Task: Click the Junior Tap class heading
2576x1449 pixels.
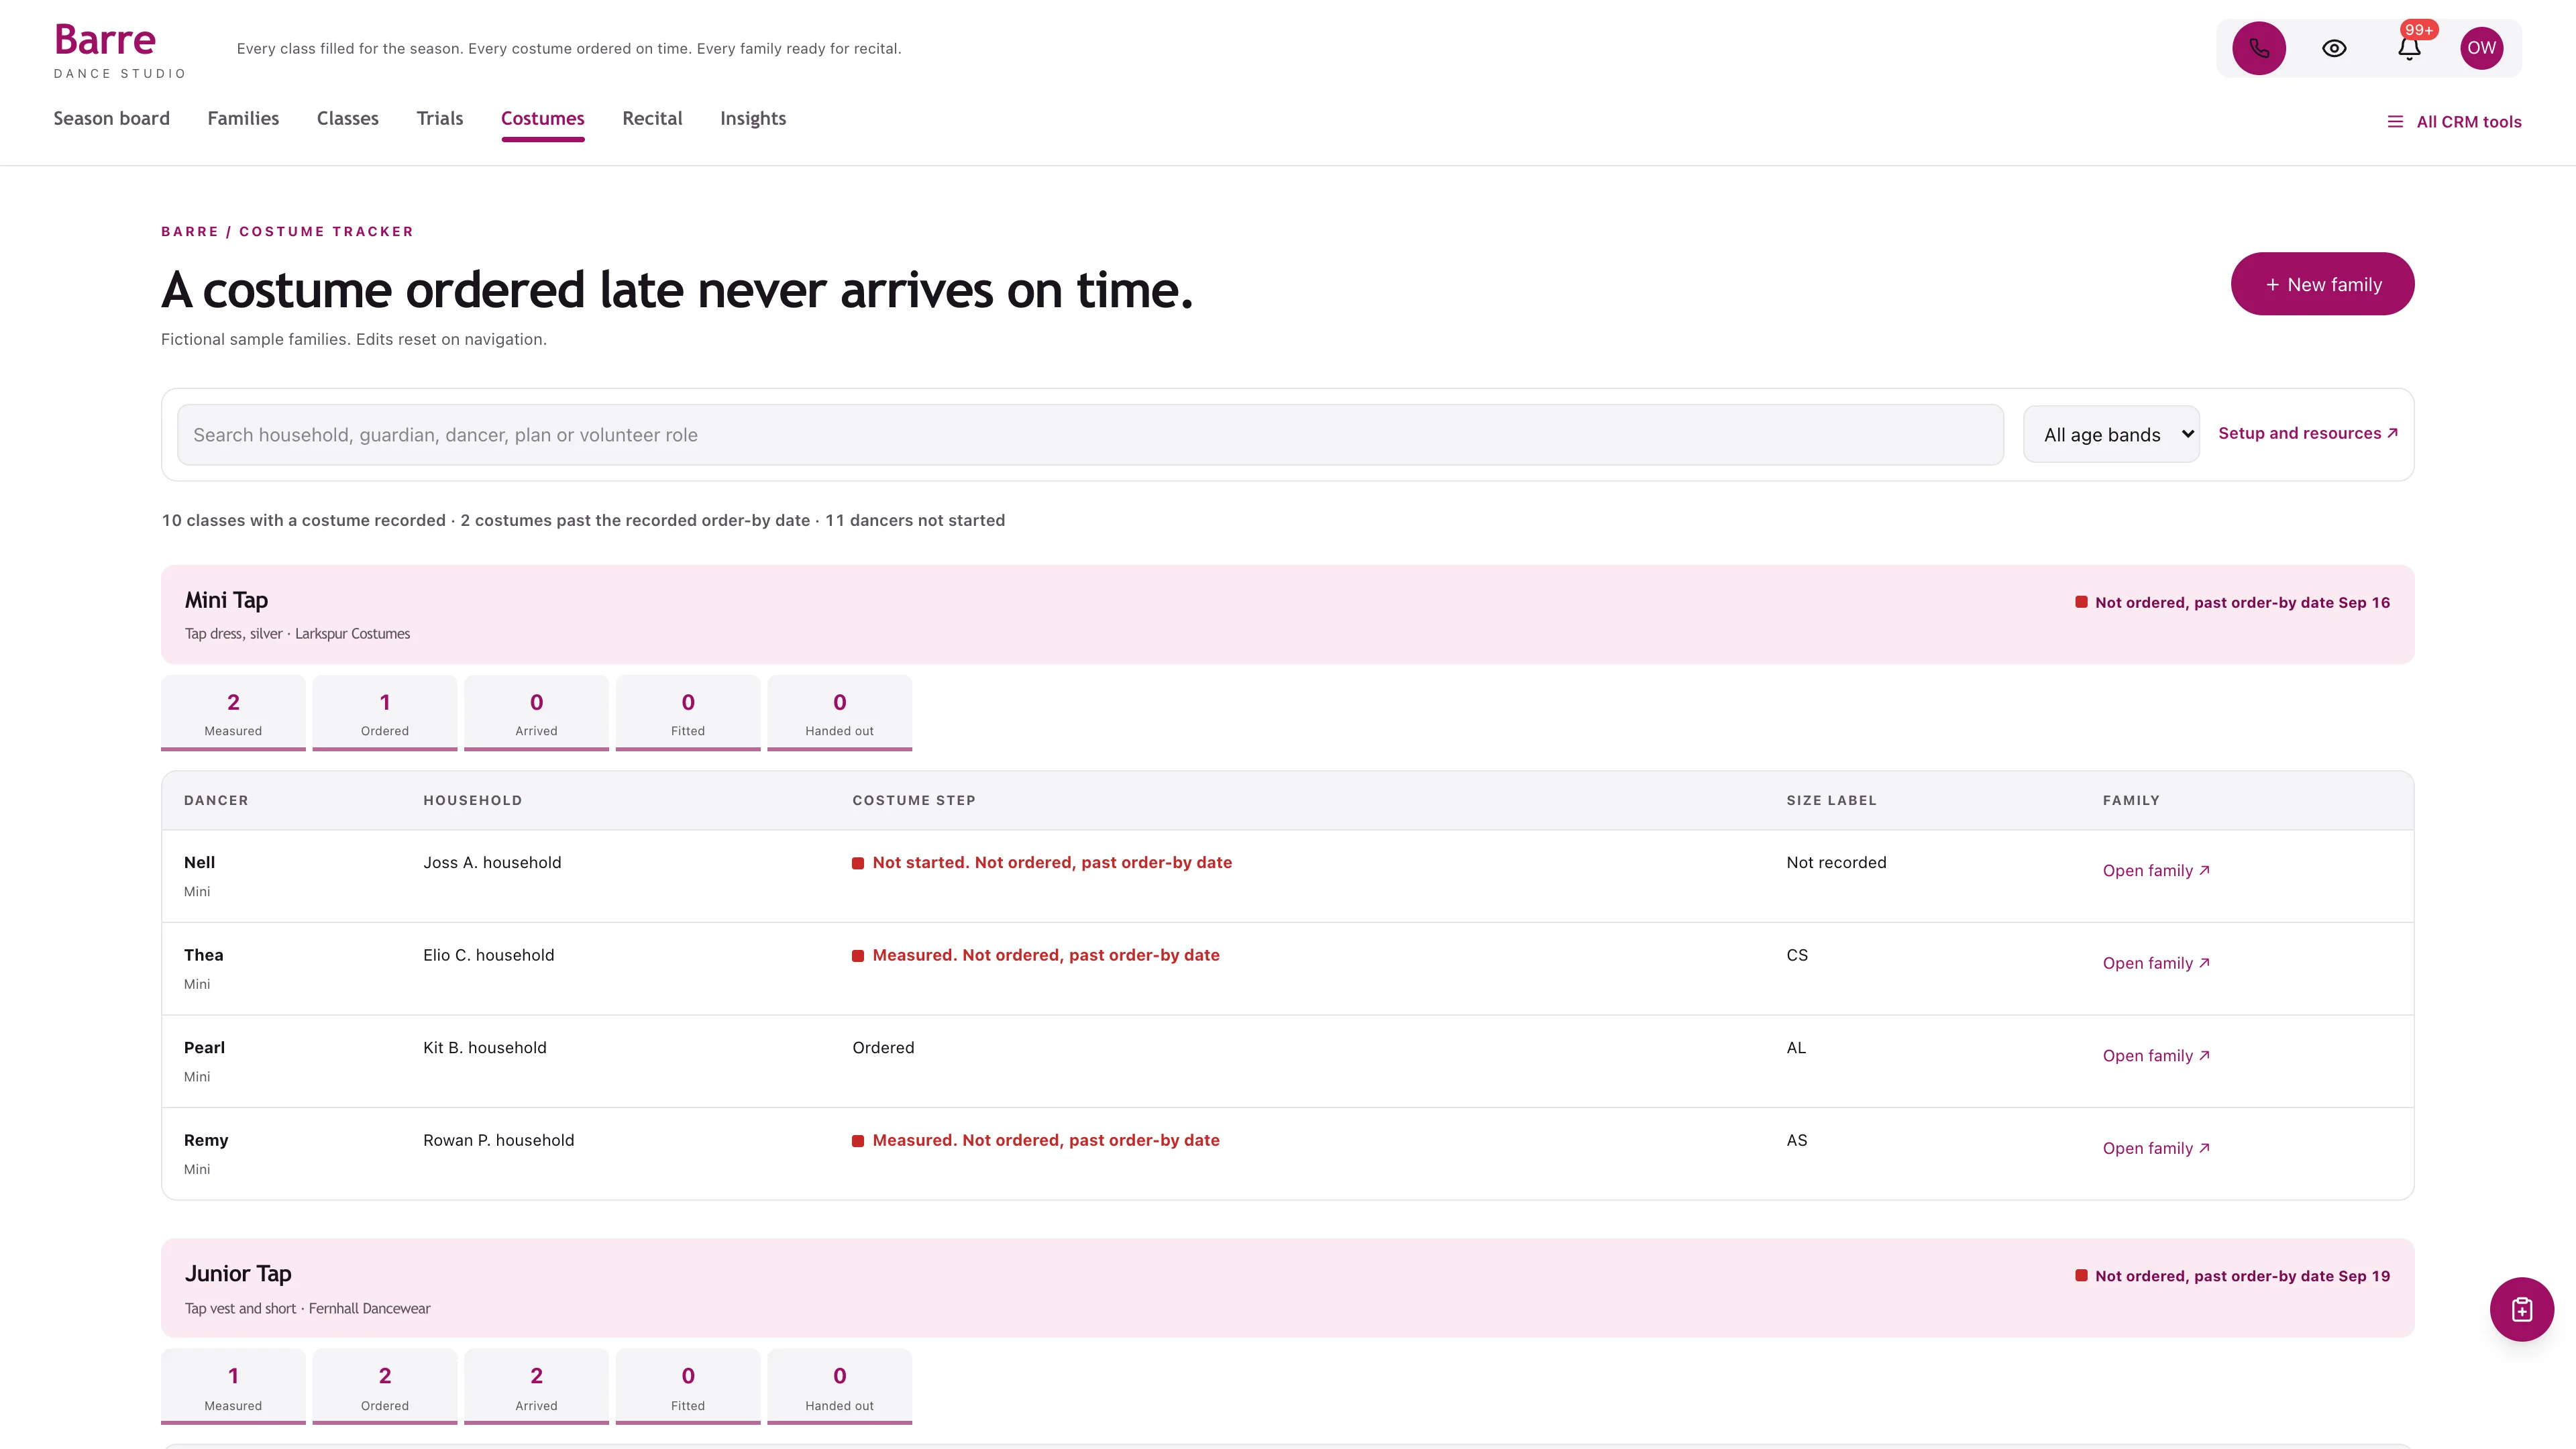Action: [238, 1274]
